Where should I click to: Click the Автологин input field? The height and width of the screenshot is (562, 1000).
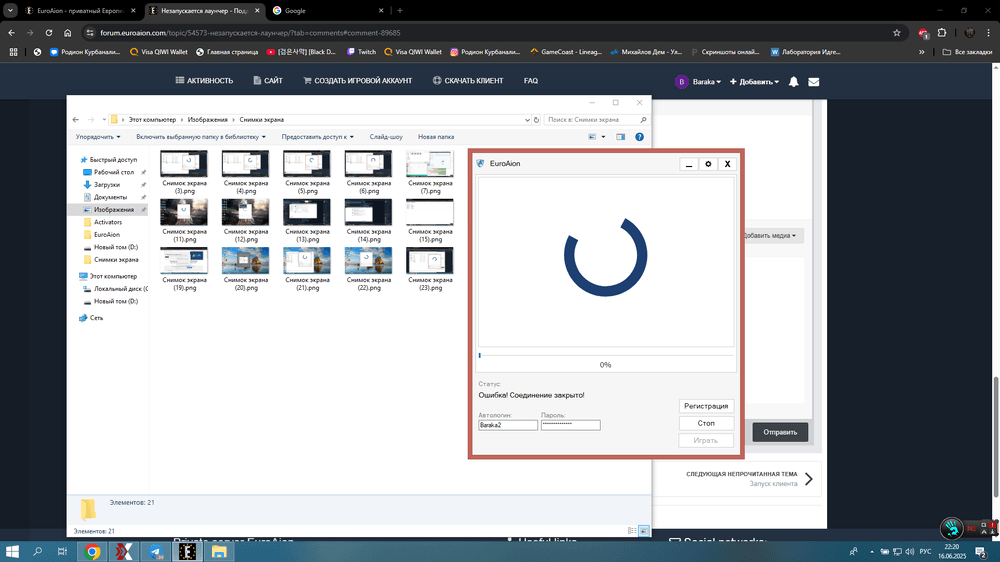(508, 425)
